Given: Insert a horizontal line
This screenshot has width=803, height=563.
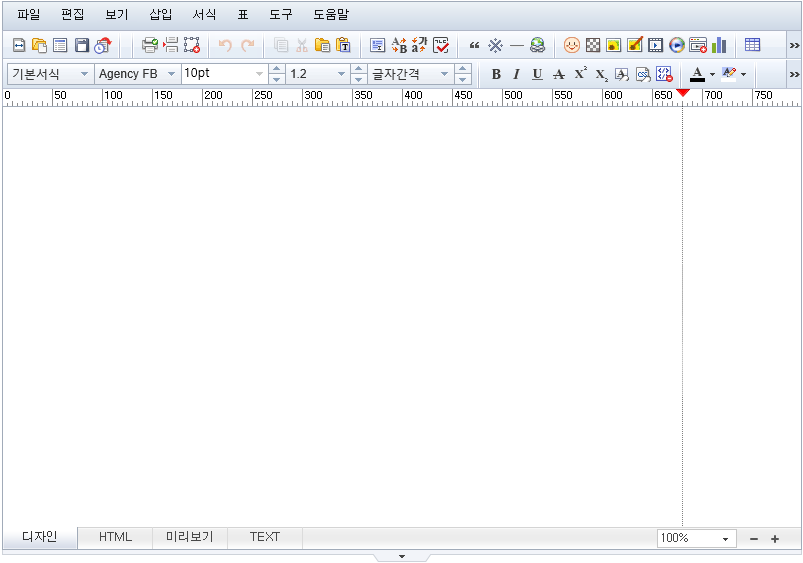Looking at the screenshot, I should [x=517, y=46].
